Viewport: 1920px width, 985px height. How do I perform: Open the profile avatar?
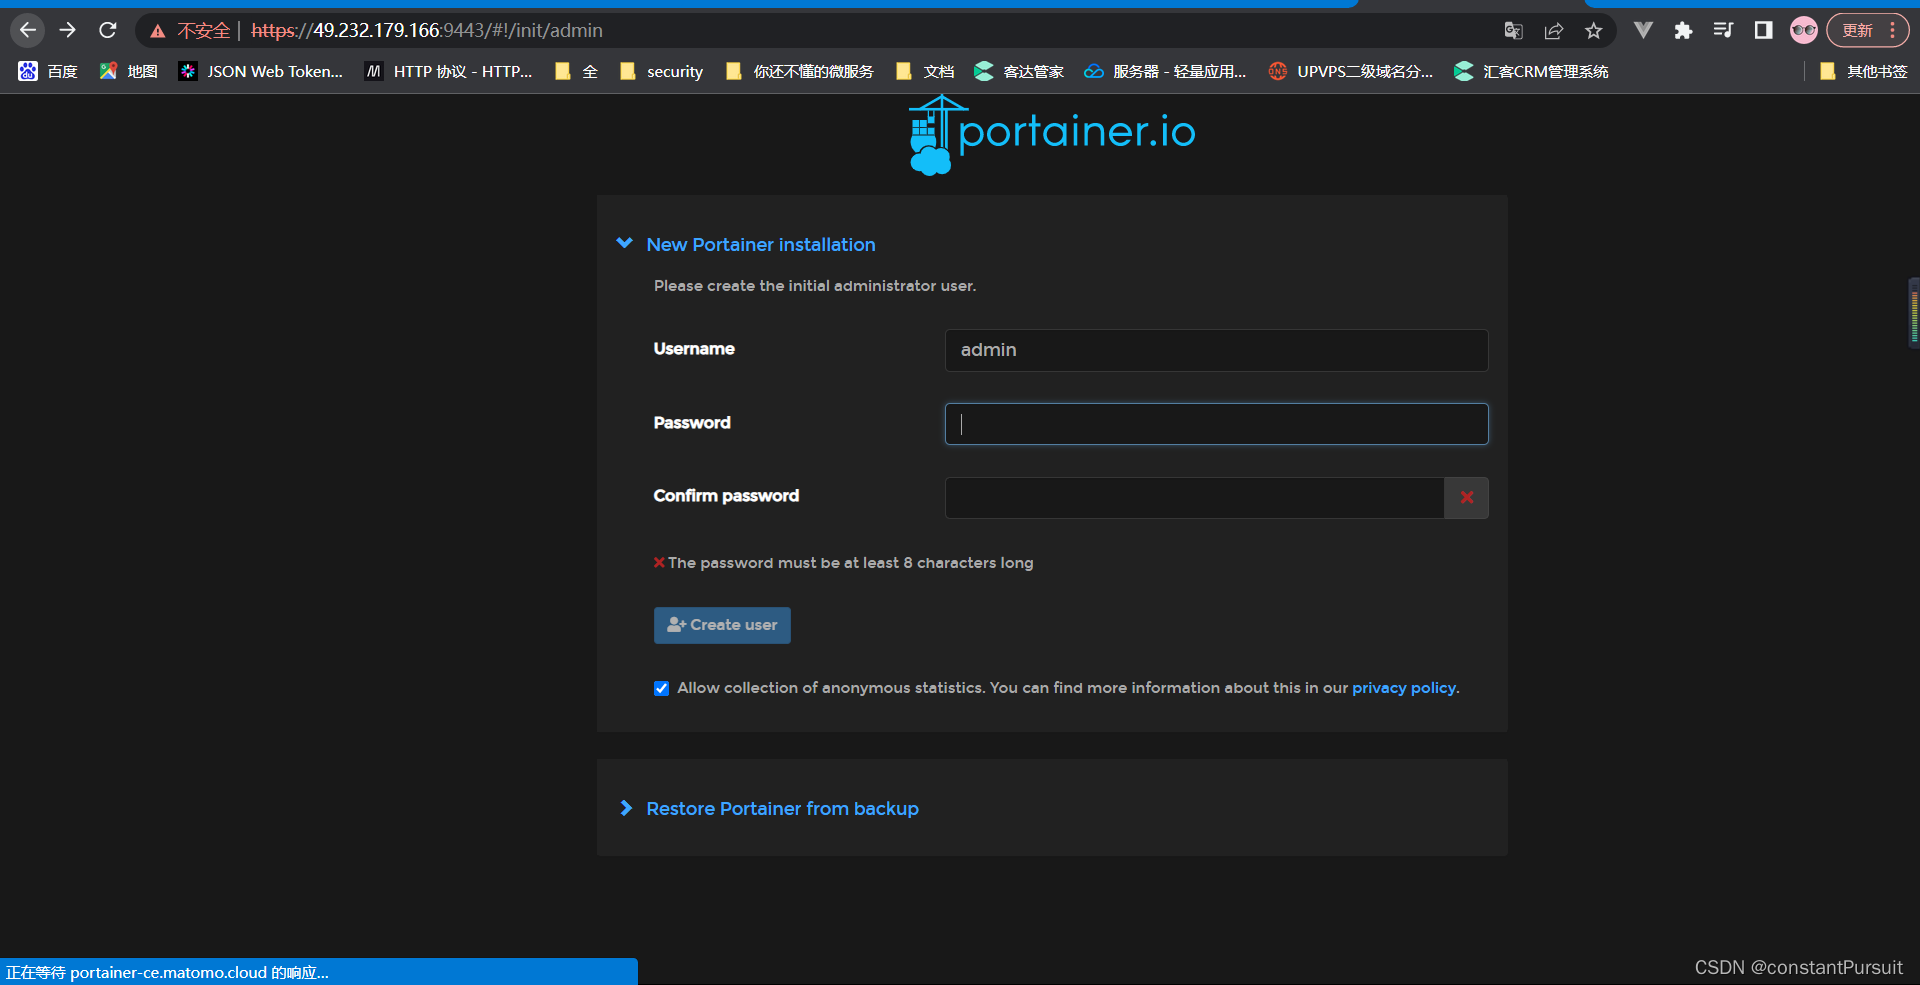[x=1804, y=31]
